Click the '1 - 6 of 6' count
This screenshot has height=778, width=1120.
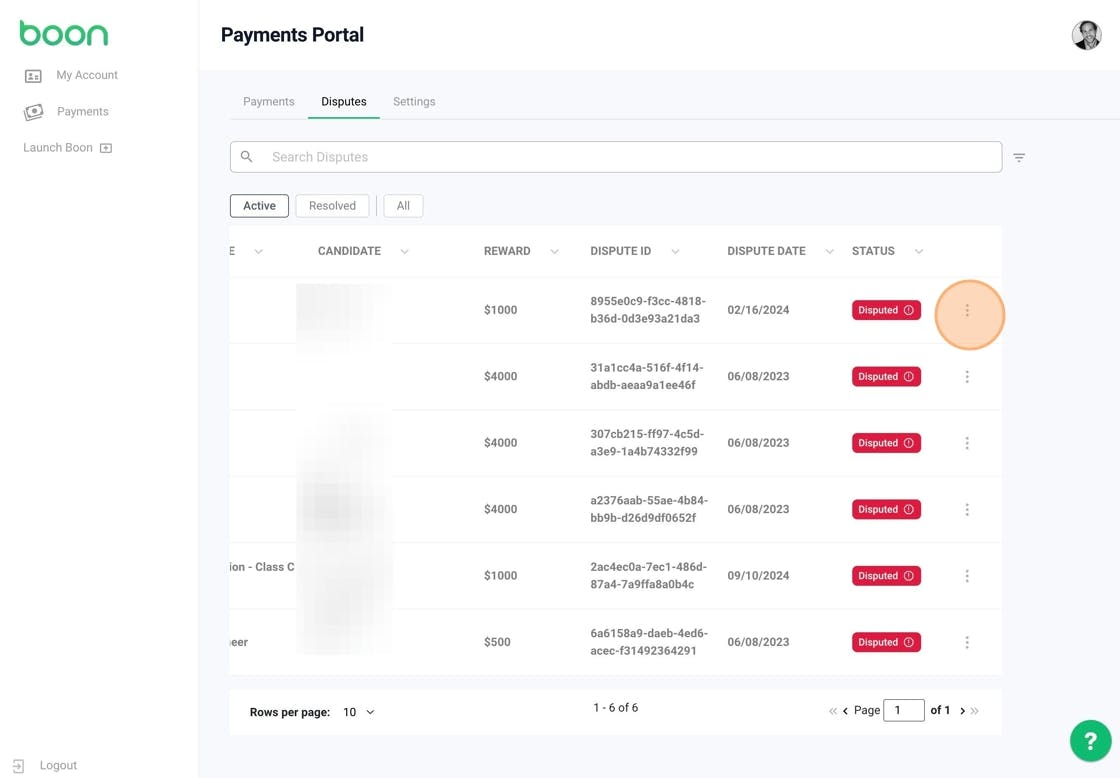pyautogui.click(x=615, y=707)
